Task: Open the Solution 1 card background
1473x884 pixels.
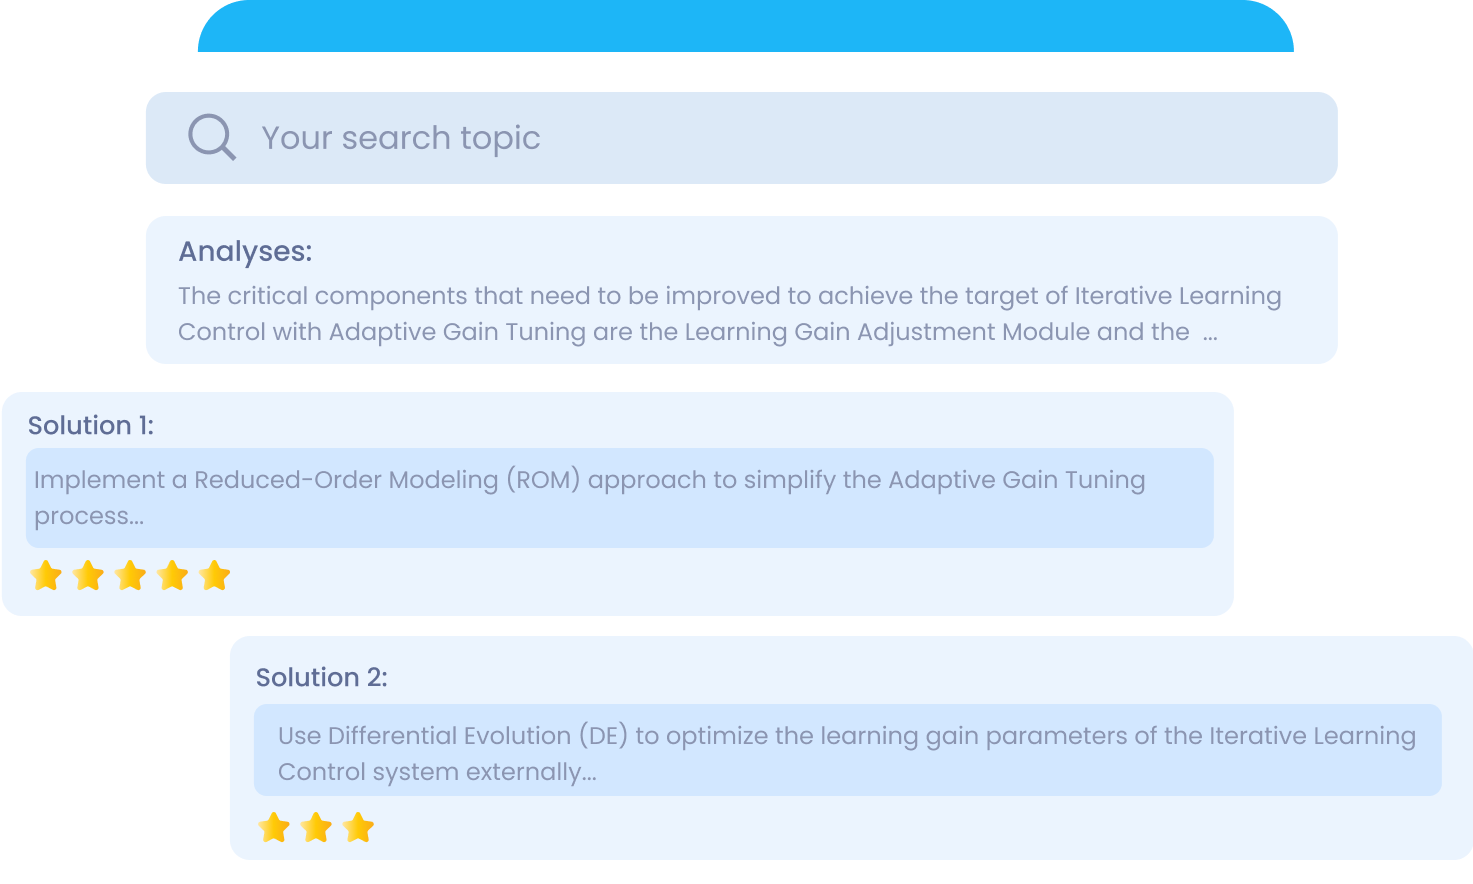Action: (618, 504)
